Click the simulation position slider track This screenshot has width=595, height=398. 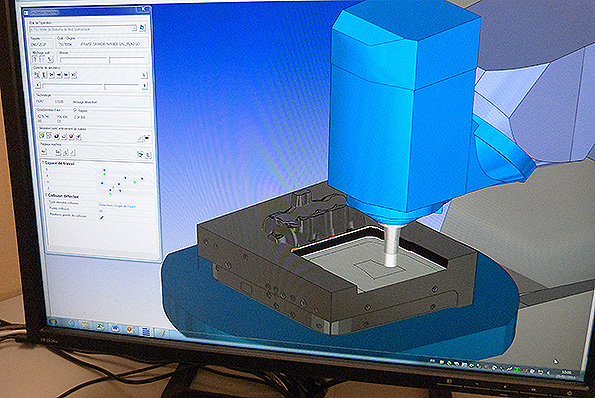click(x=91, y=85)
